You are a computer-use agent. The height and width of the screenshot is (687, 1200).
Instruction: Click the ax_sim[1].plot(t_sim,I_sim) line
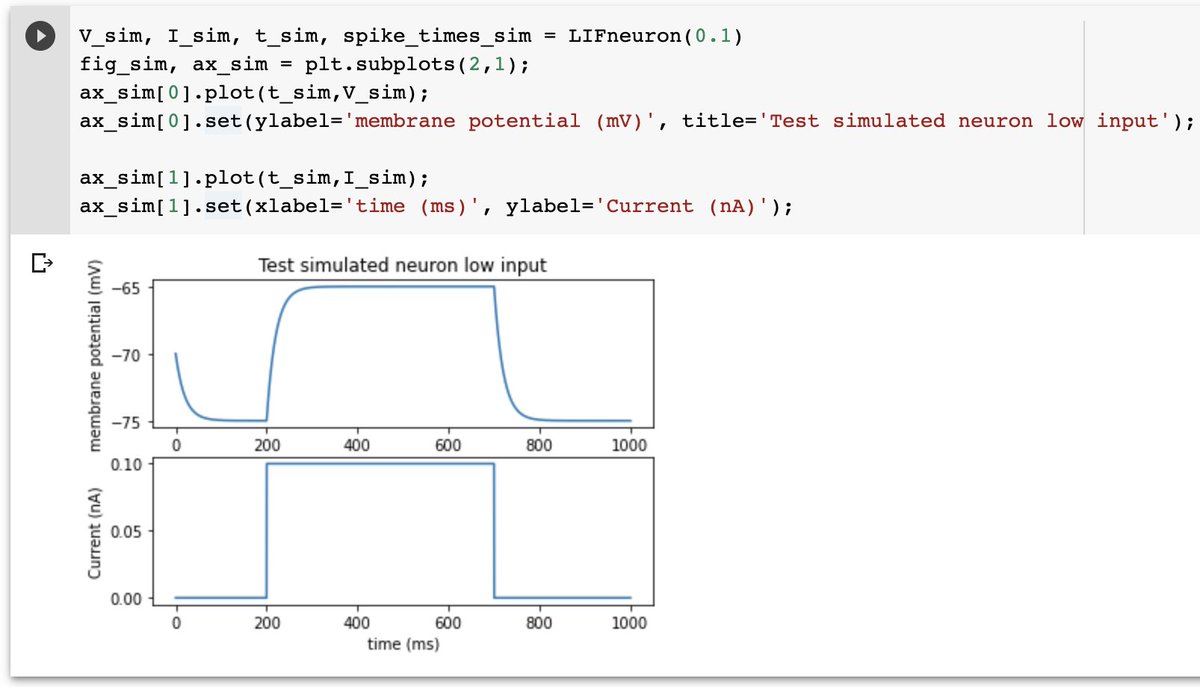(254, 179)
